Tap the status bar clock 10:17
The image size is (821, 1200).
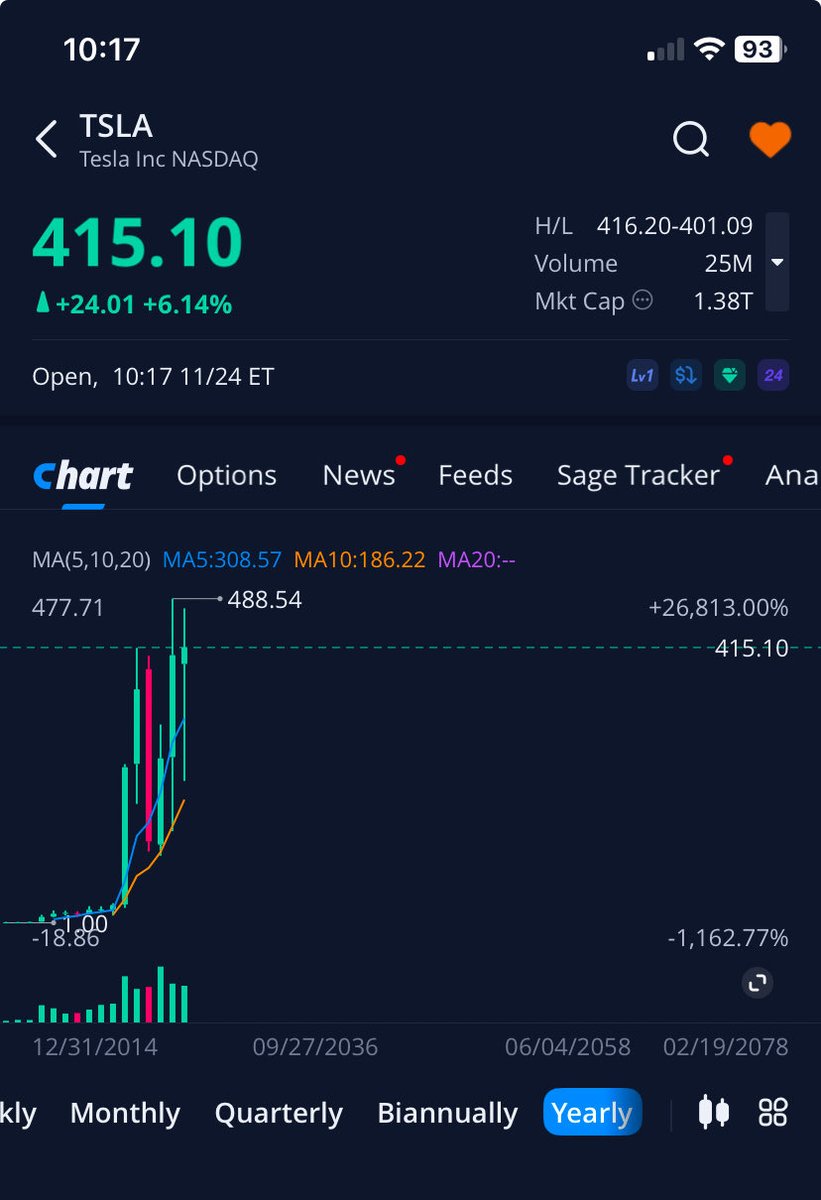click(102, 49)
